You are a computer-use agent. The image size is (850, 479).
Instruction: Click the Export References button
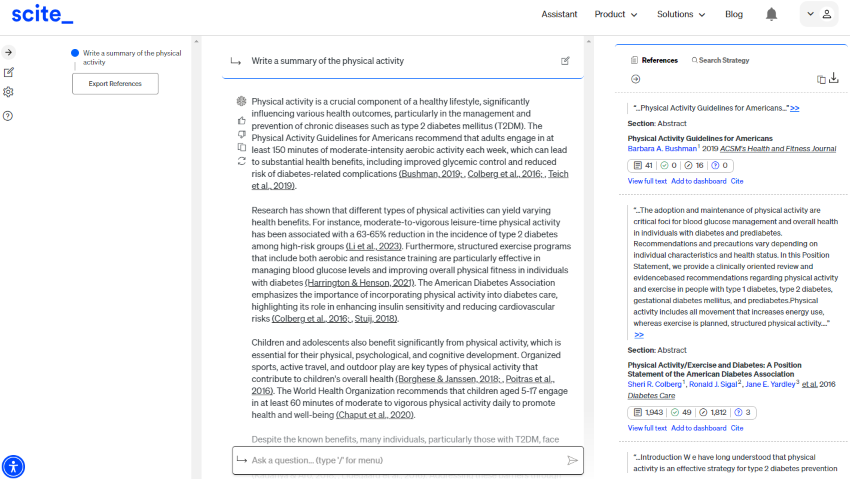tap(115, 84)
